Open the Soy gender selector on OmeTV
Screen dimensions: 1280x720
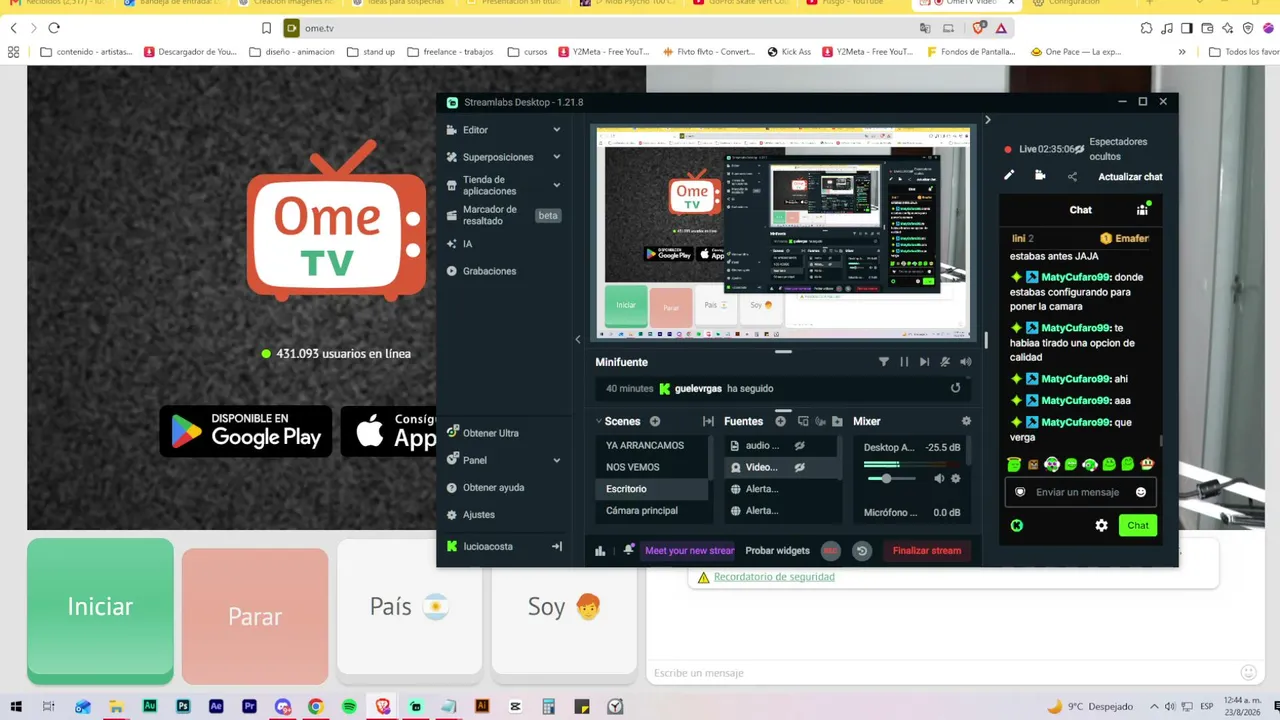(564, 609)
